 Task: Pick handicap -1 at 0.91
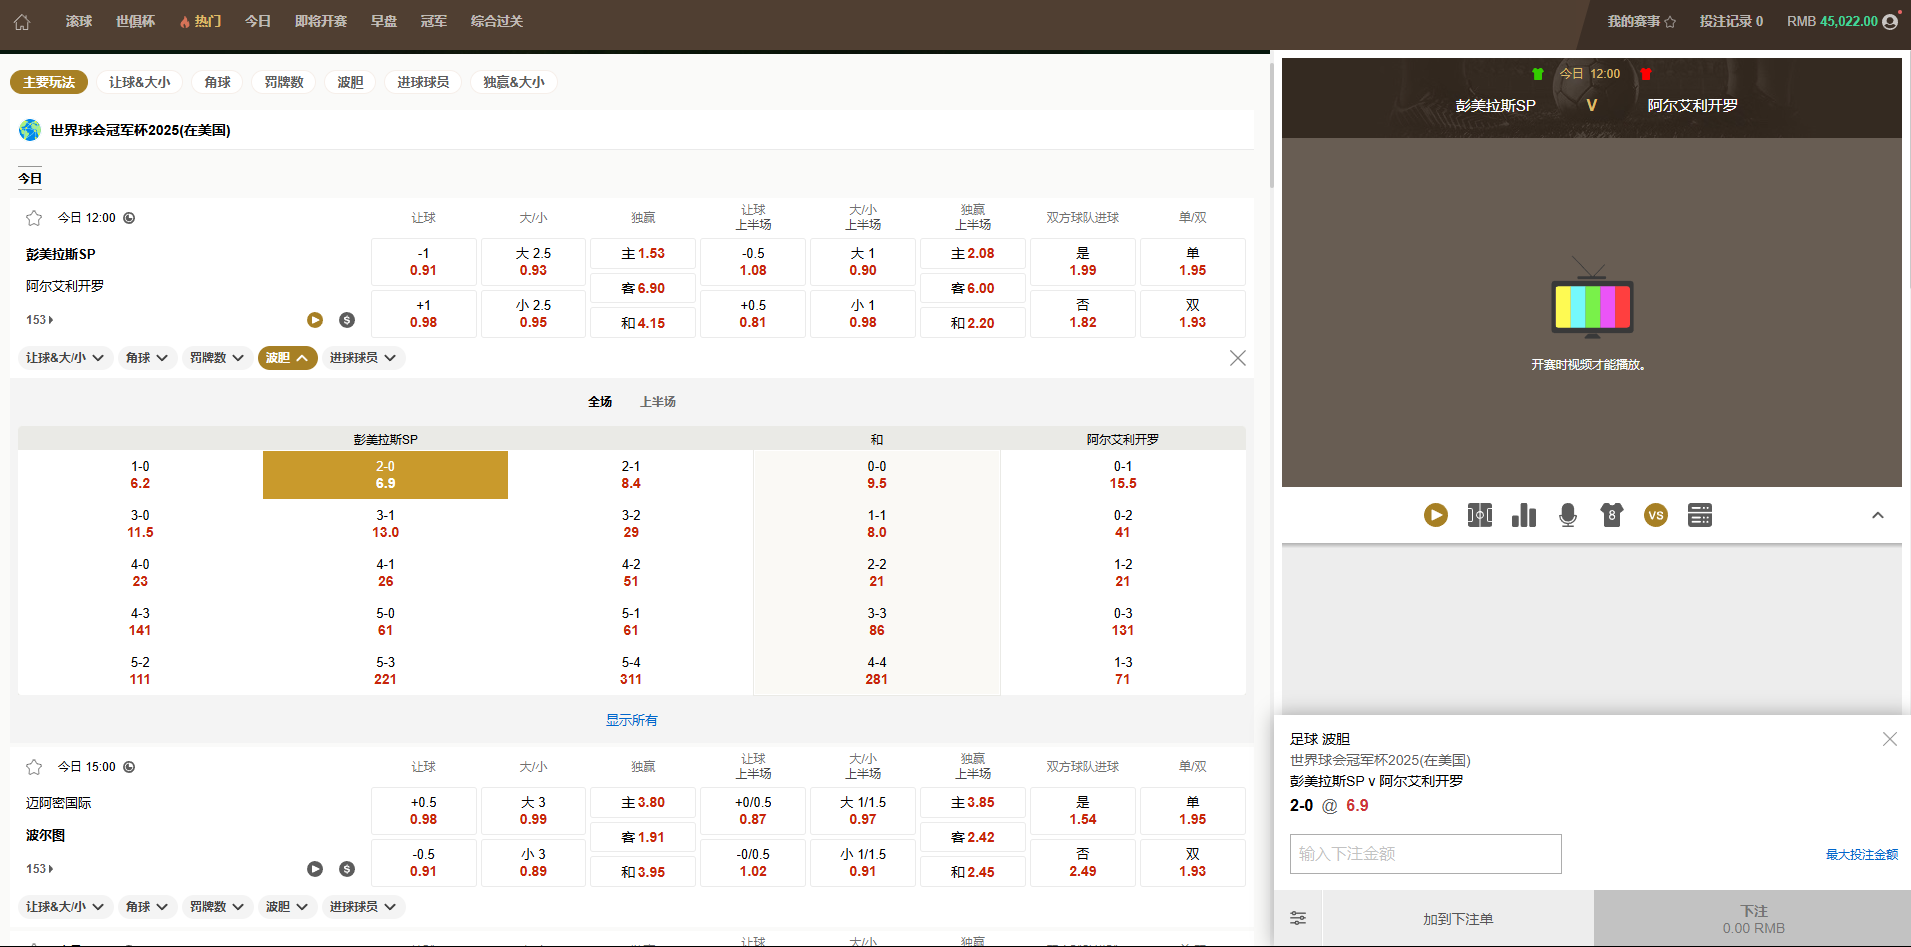pos(423,262)
